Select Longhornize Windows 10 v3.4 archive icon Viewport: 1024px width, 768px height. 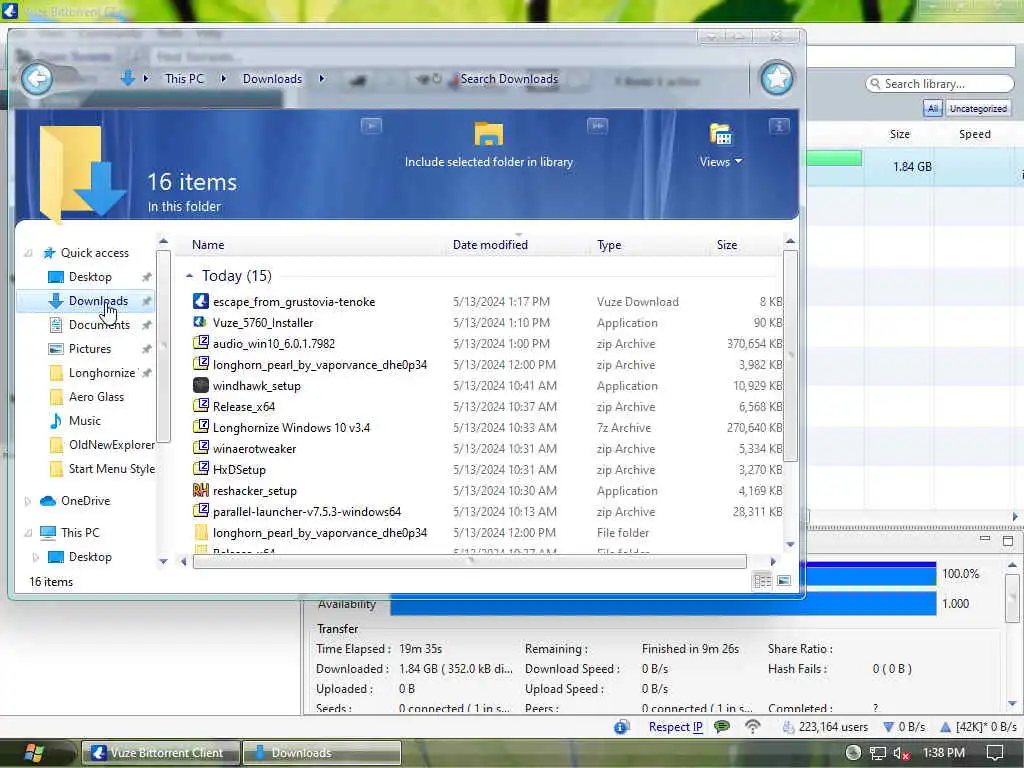(200, 427)
